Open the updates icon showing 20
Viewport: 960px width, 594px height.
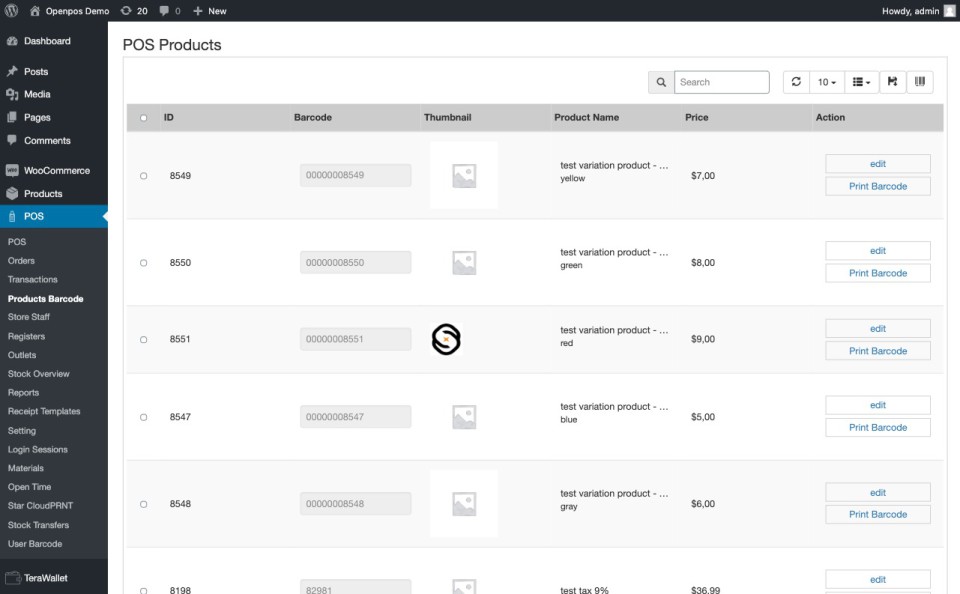coord(134,11)
